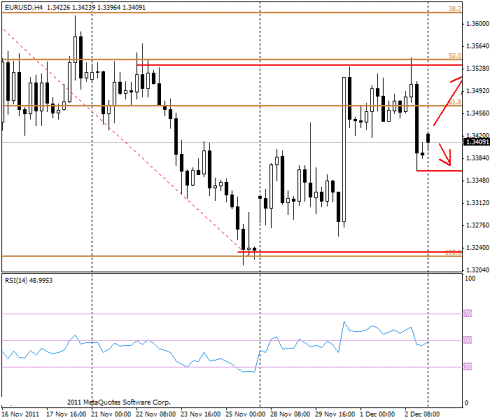Click the 23 Nov 16:00 time label
This screenshot has width=490, height=420.
click(201, 414)
